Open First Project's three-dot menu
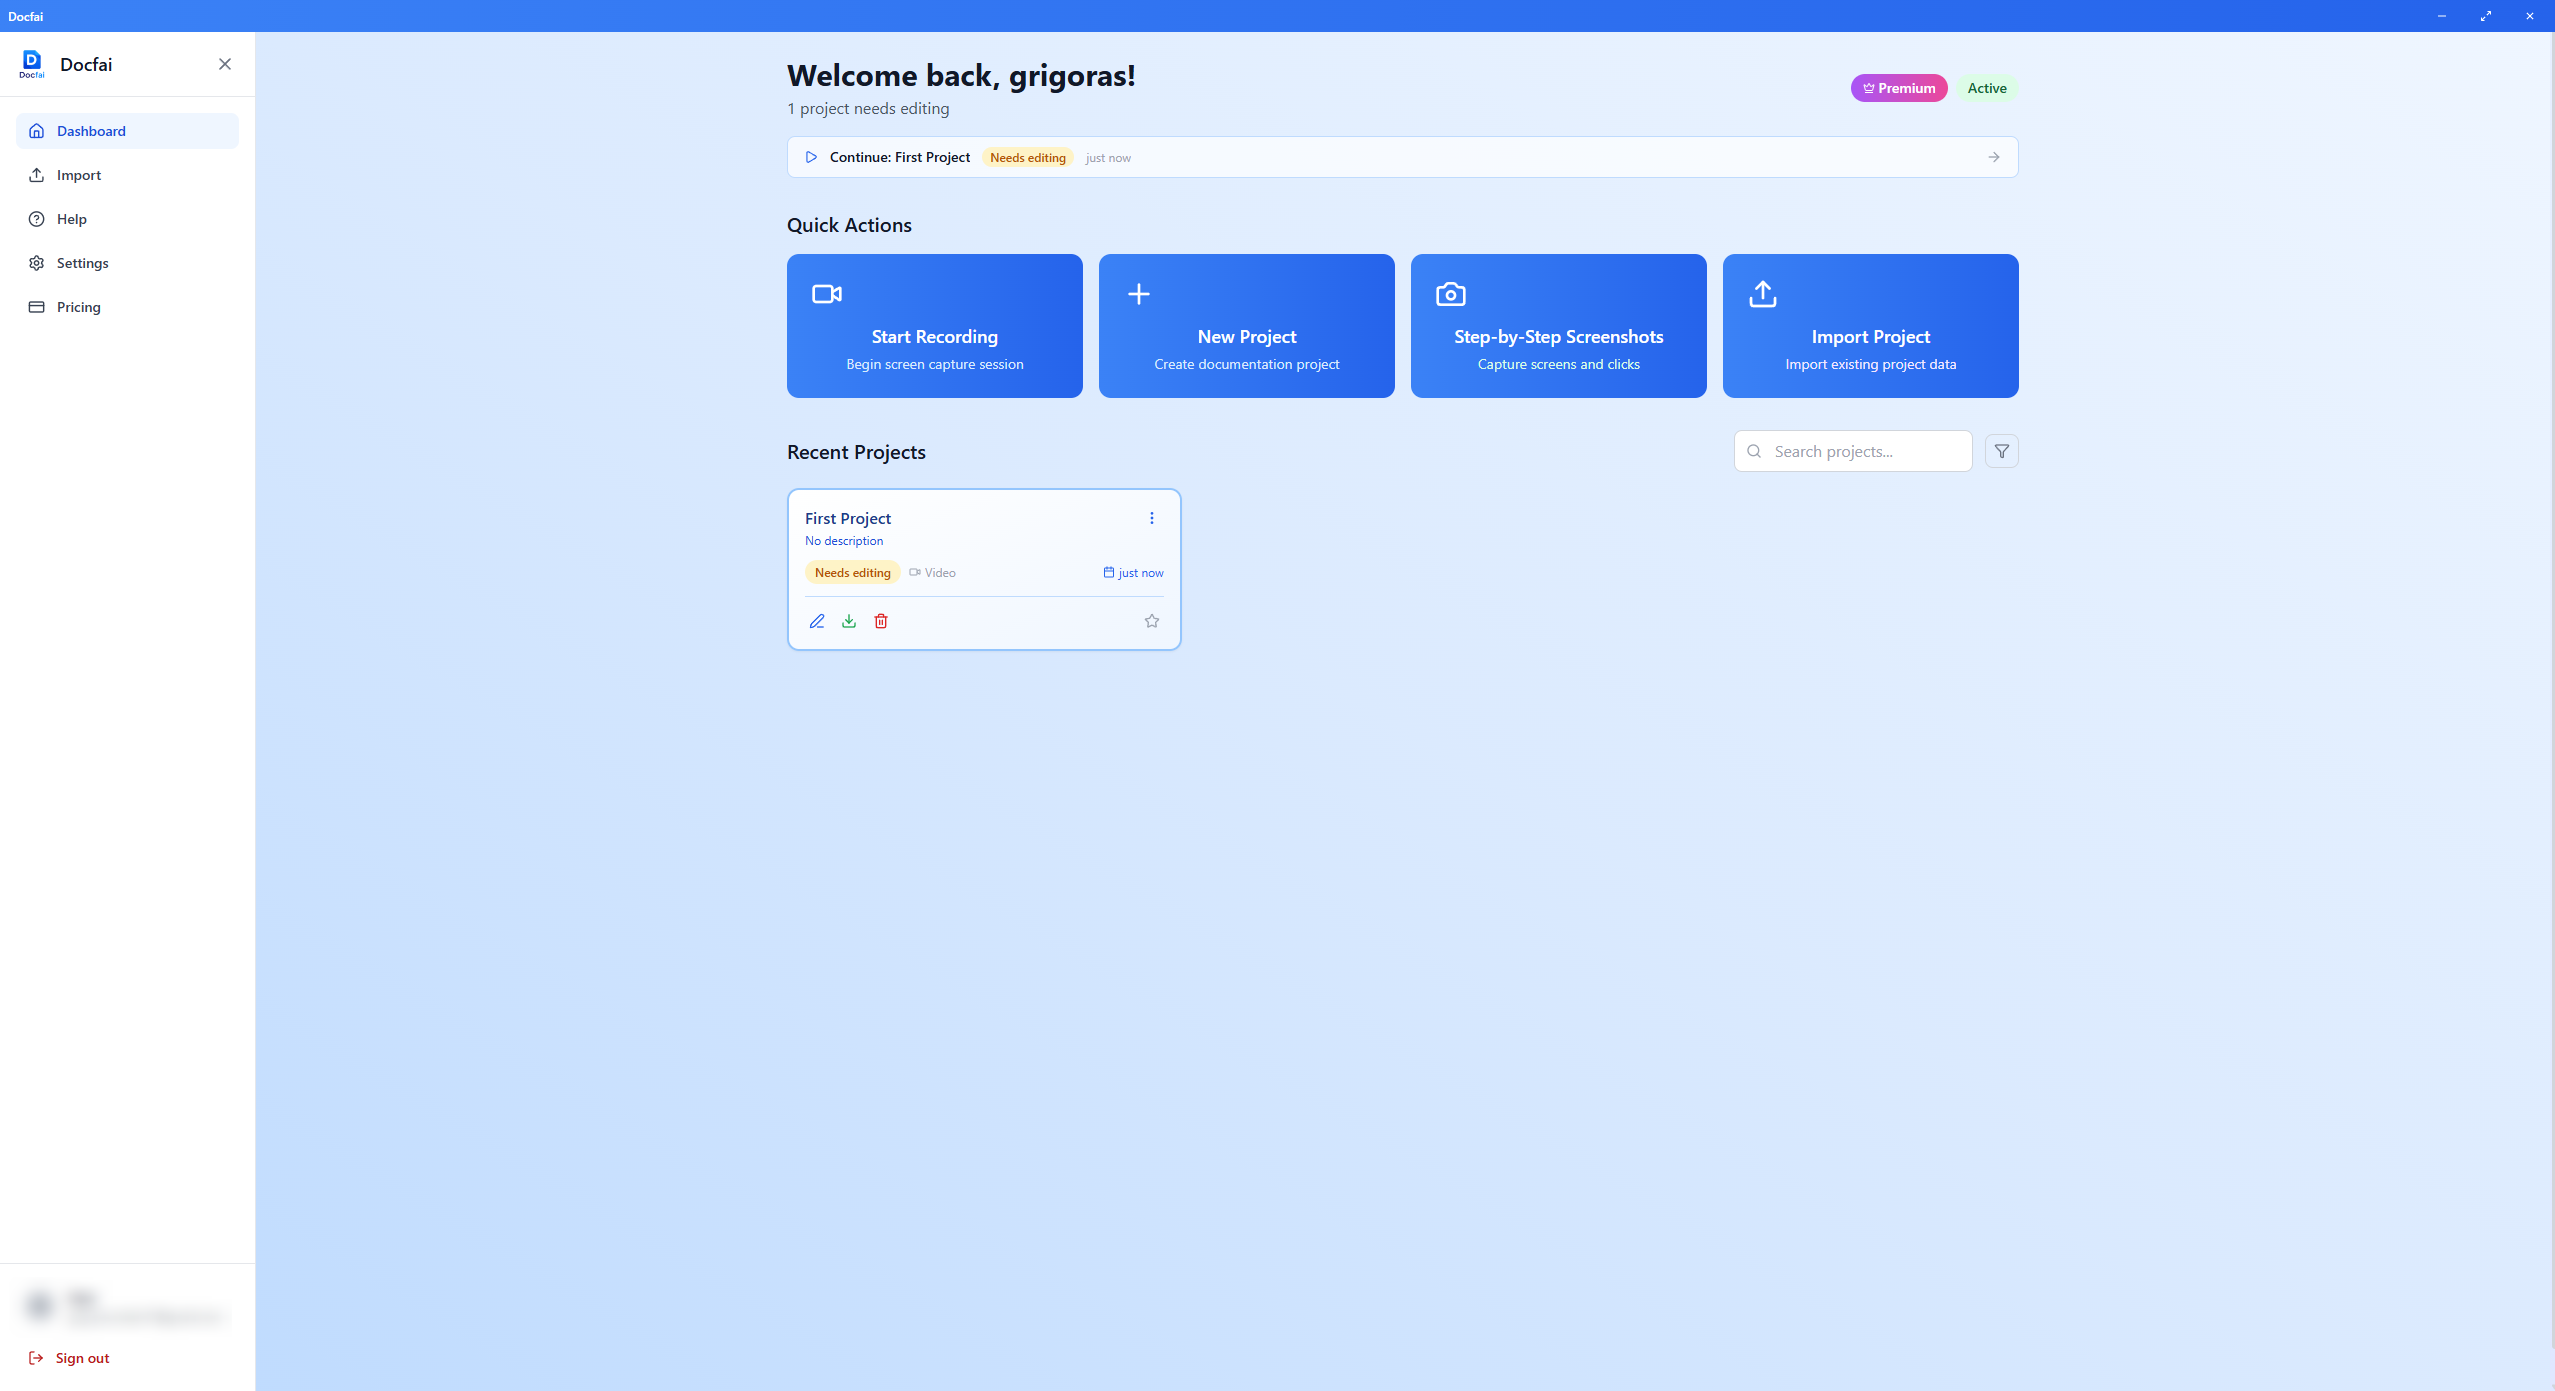Screen dimensions: 2555x1391 (x=1152, y=518)
